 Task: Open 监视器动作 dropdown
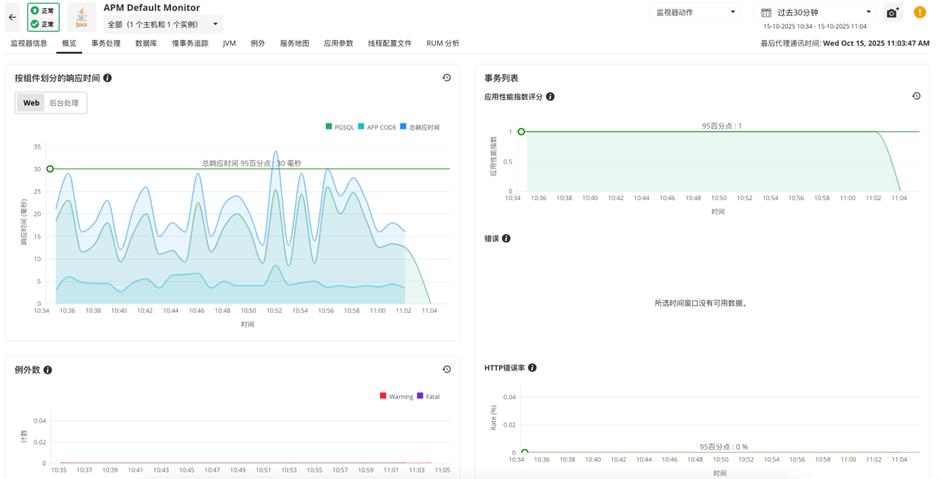click(695, 13)
